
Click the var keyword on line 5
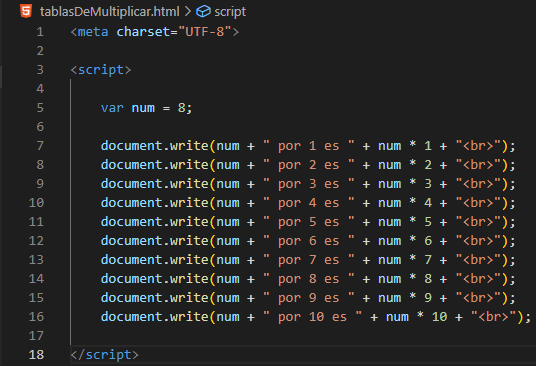click(x=112, y=108)
